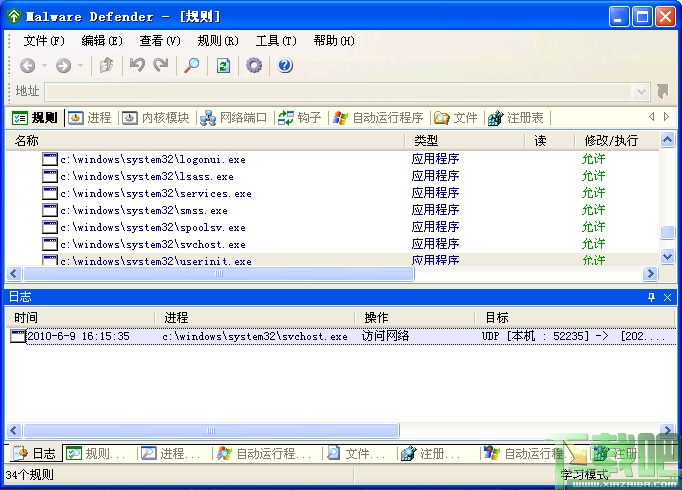Image resolution: width=682 pixels, height=490 pixels.
Task: Click the rules list scroll up arrow
Action: pyautogui.click(x=667, y=140)
